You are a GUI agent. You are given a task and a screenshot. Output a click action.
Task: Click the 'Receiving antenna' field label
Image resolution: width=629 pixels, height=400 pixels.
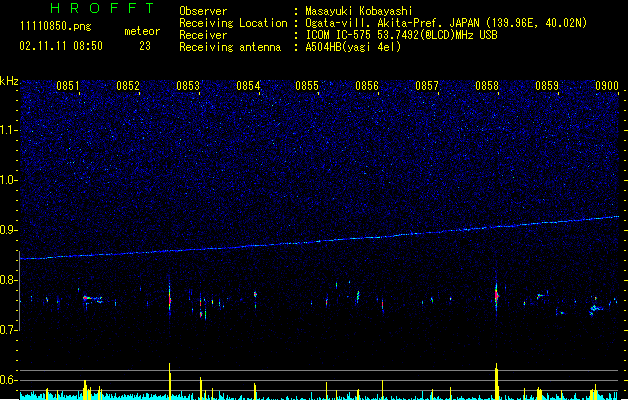pyautogui.click(x=230, y=47)
